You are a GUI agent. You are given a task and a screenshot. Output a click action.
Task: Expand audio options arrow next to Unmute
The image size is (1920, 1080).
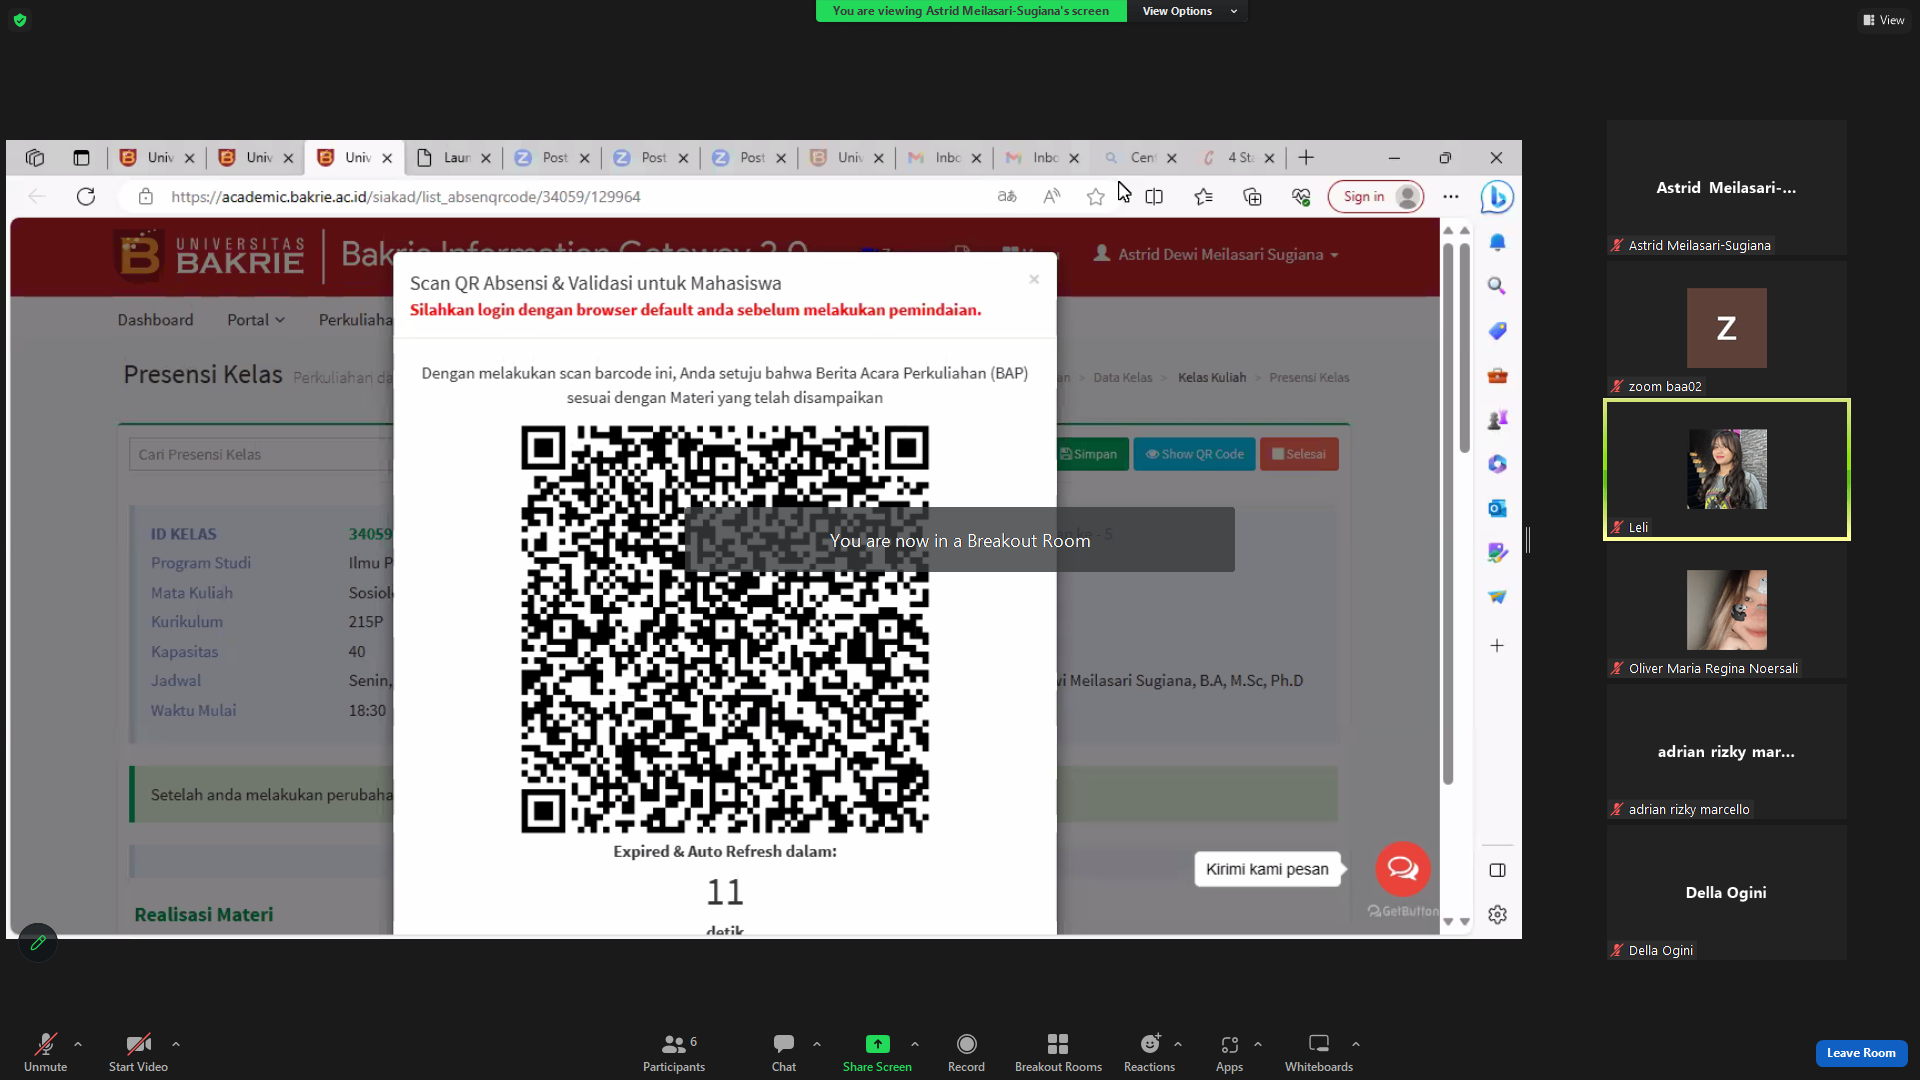point(78,1044)
